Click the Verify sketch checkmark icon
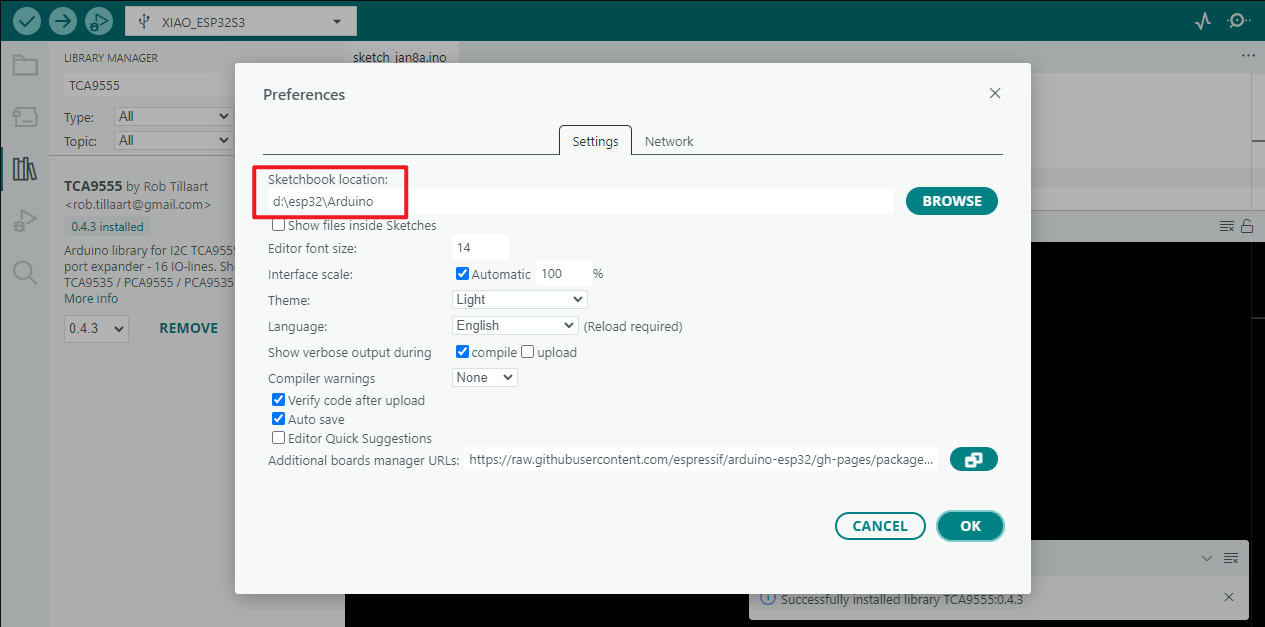This screenshot has height=627, width=1265. 27,20
